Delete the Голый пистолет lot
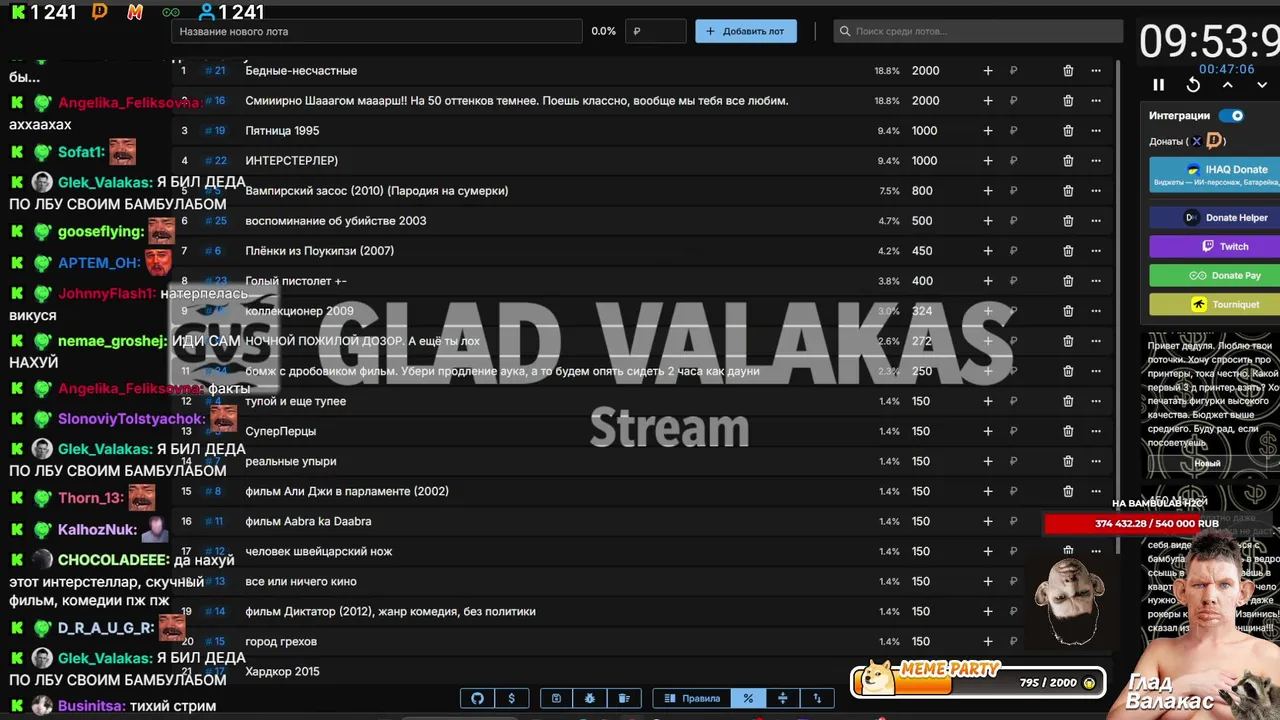The width and height of the screenshot is (1280, 720). tap(1068, 281)
